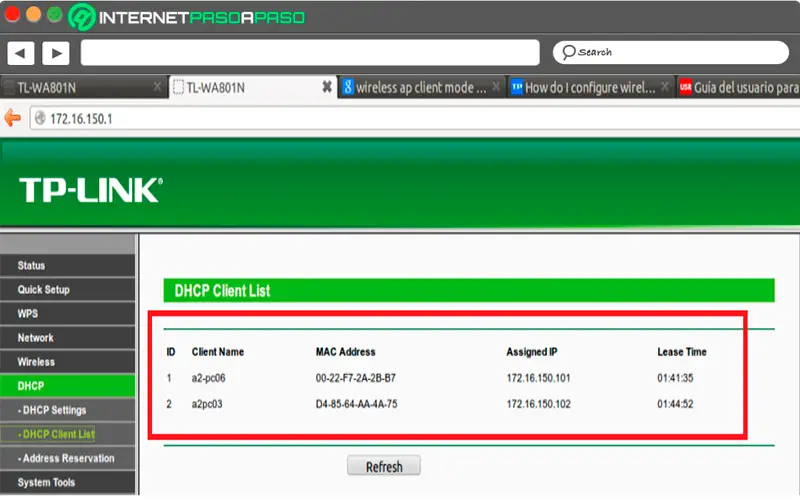The height and width of the screenshot is (500, 800).
Task: Close the active TL-WA801N tab
Action: [x=327, y=87]
